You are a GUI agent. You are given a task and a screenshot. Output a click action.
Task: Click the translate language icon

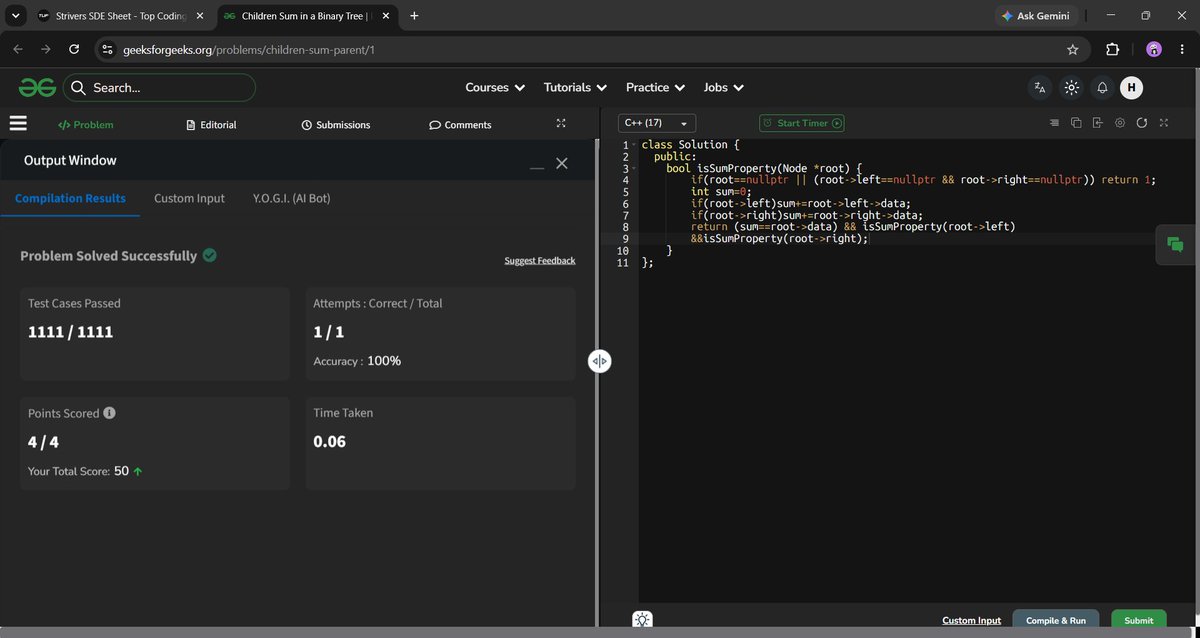coord(1040,88)
